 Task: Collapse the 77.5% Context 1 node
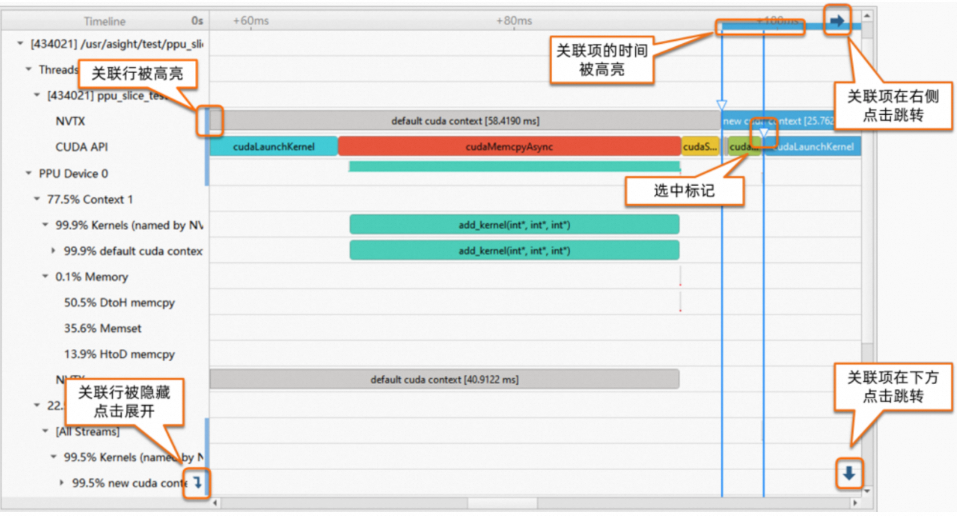click(x=37, y=199)
